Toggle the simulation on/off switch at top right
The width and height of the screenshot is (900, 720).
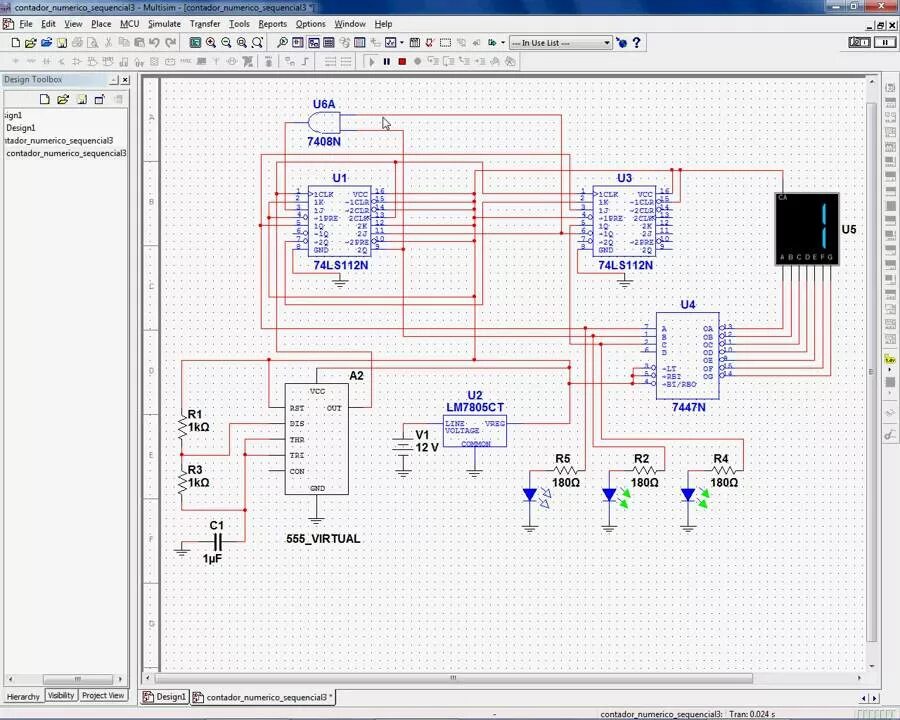pyautogui.click(x=859, y=42)
